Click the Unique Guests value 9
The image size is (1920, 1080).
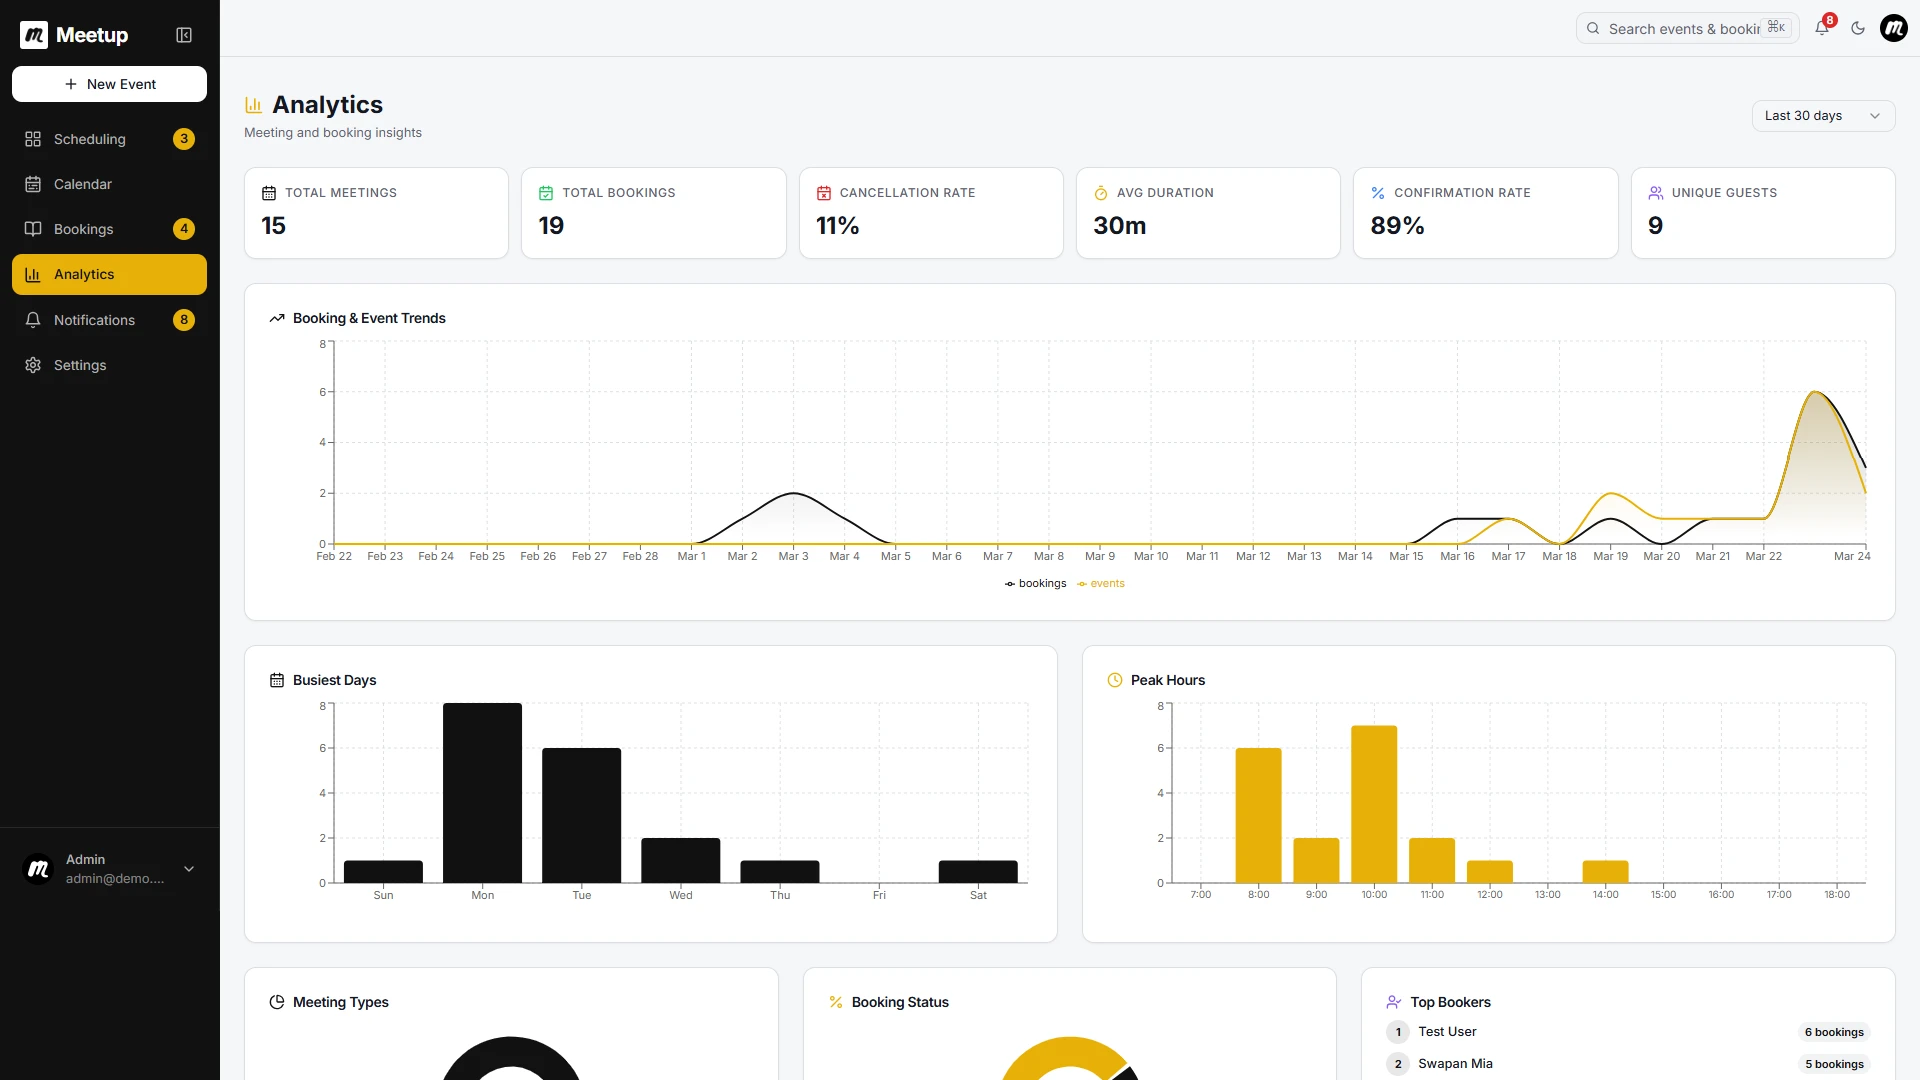(x=1656, y=226)
